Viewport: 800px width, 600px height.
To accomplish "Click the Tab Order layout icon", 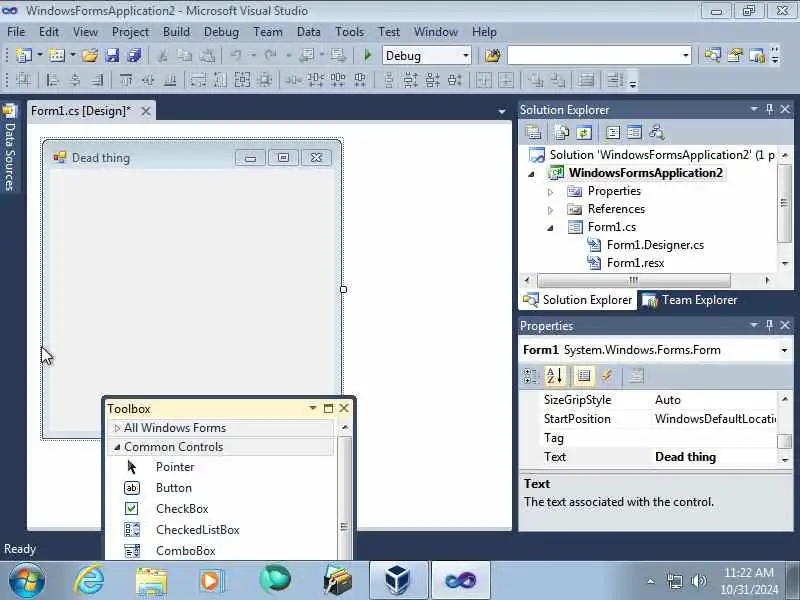I will (614, 80).
